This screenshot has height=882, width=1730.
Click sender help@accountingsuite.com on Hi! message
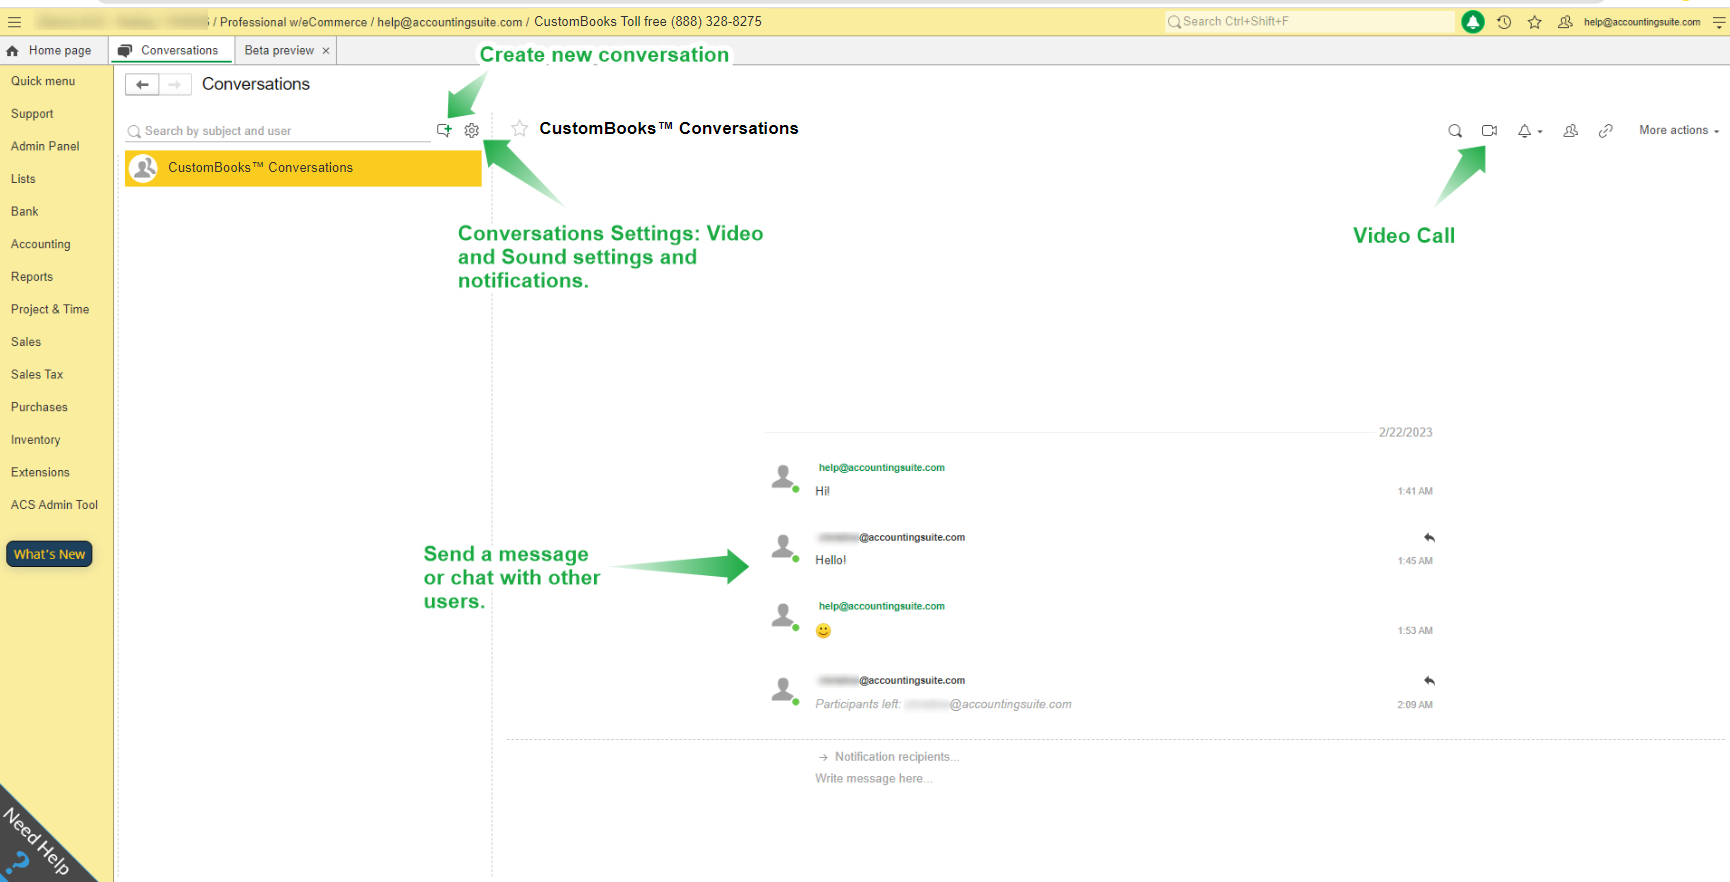(881, 468)
